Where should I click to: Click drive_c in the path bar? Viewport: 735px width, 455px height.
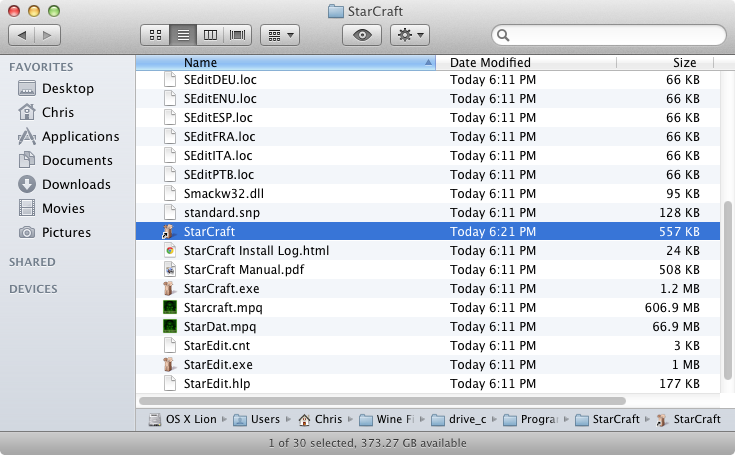pos(459,419)
